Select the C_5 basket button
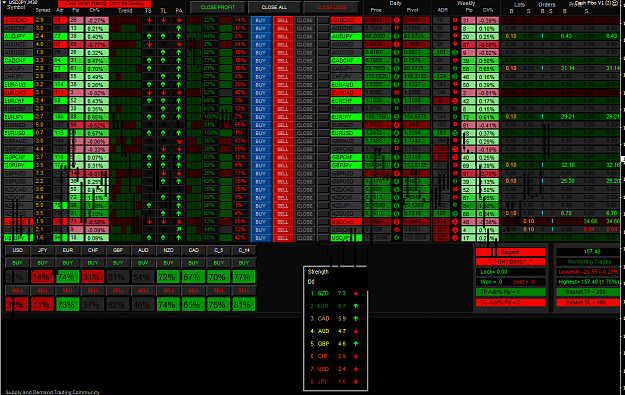The width and height of the screenshot is (625, 395). [x=218, y=250]
